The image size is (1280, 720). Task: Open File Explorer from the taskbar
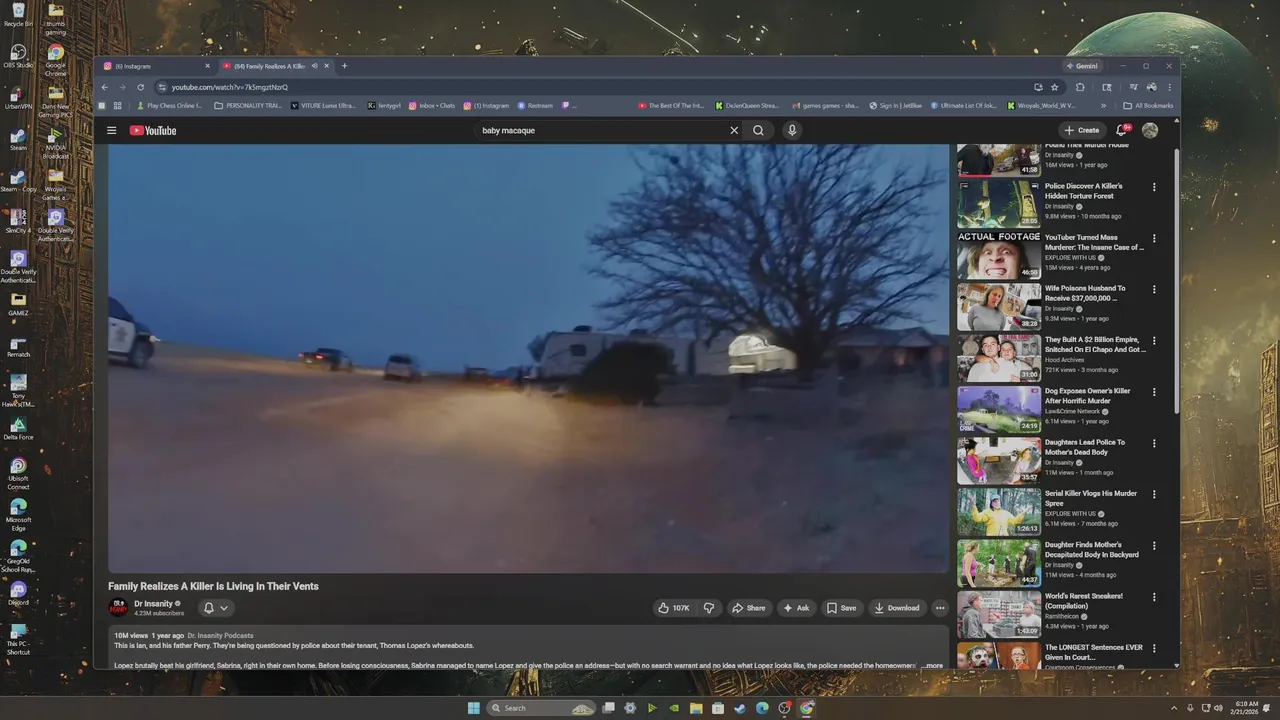point(696,708)
